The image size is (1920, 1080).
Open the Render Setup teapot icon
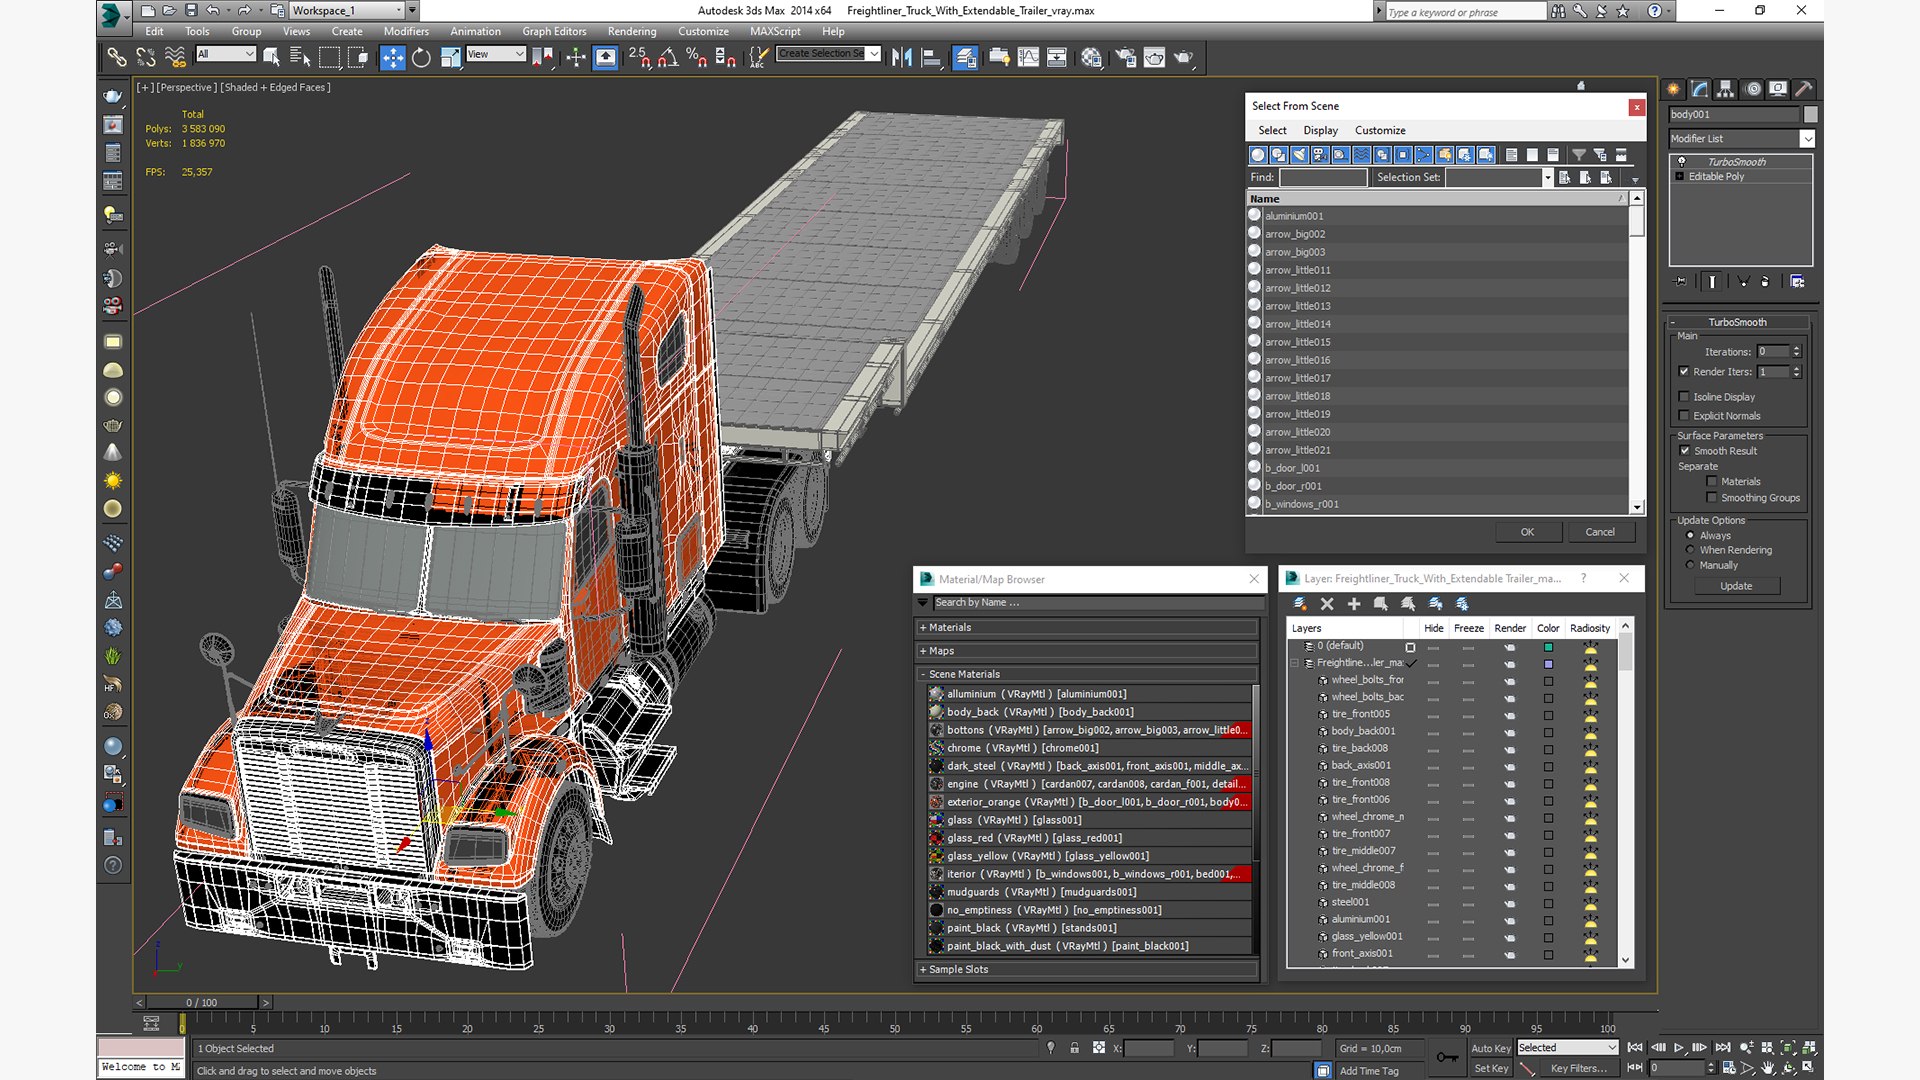(1125, 57)
